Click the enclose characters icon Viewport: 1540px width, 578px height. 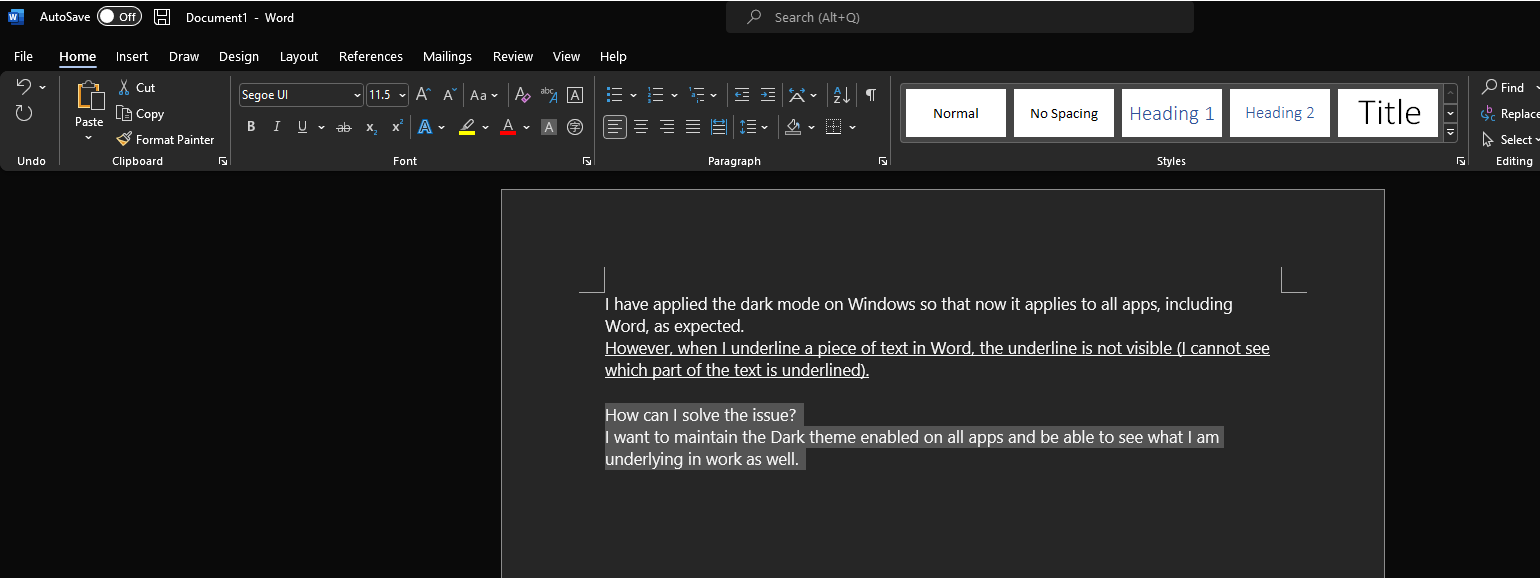(575, 127)
